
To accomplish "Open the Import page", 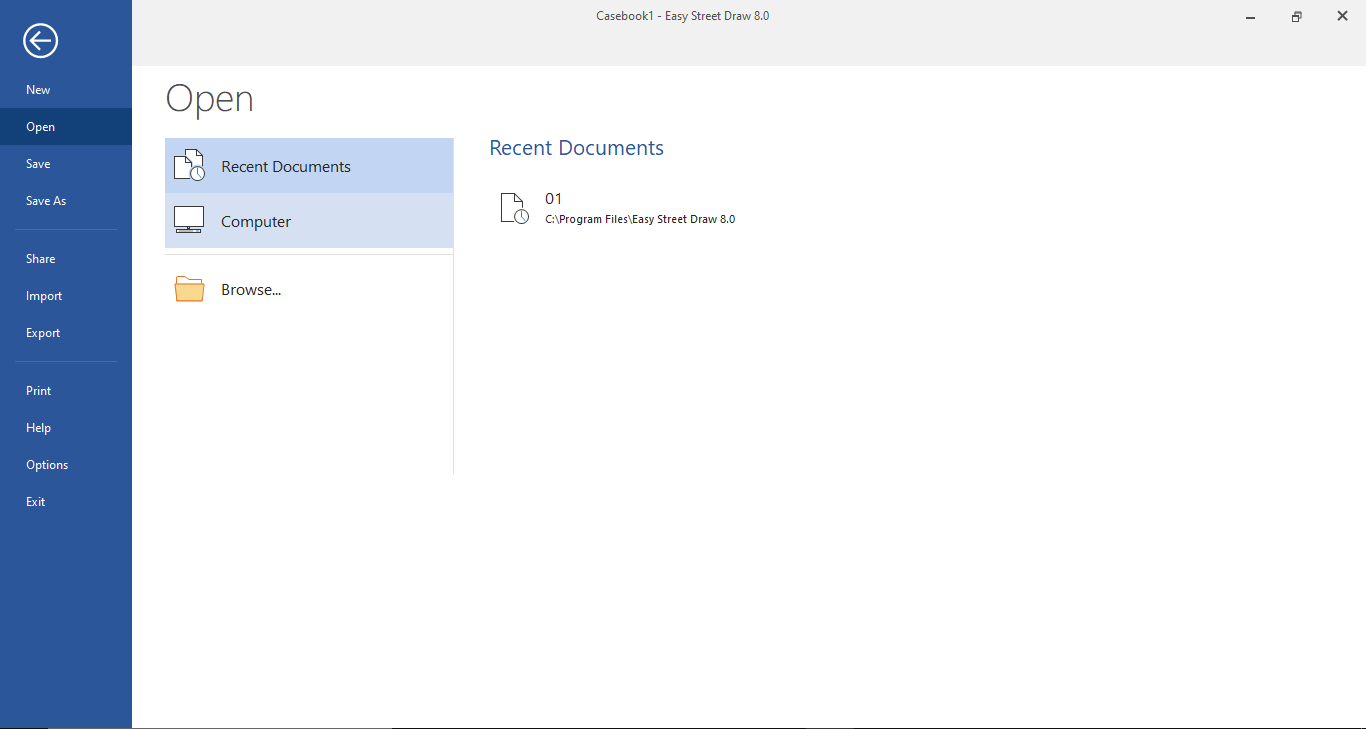I will coord(66,296).
